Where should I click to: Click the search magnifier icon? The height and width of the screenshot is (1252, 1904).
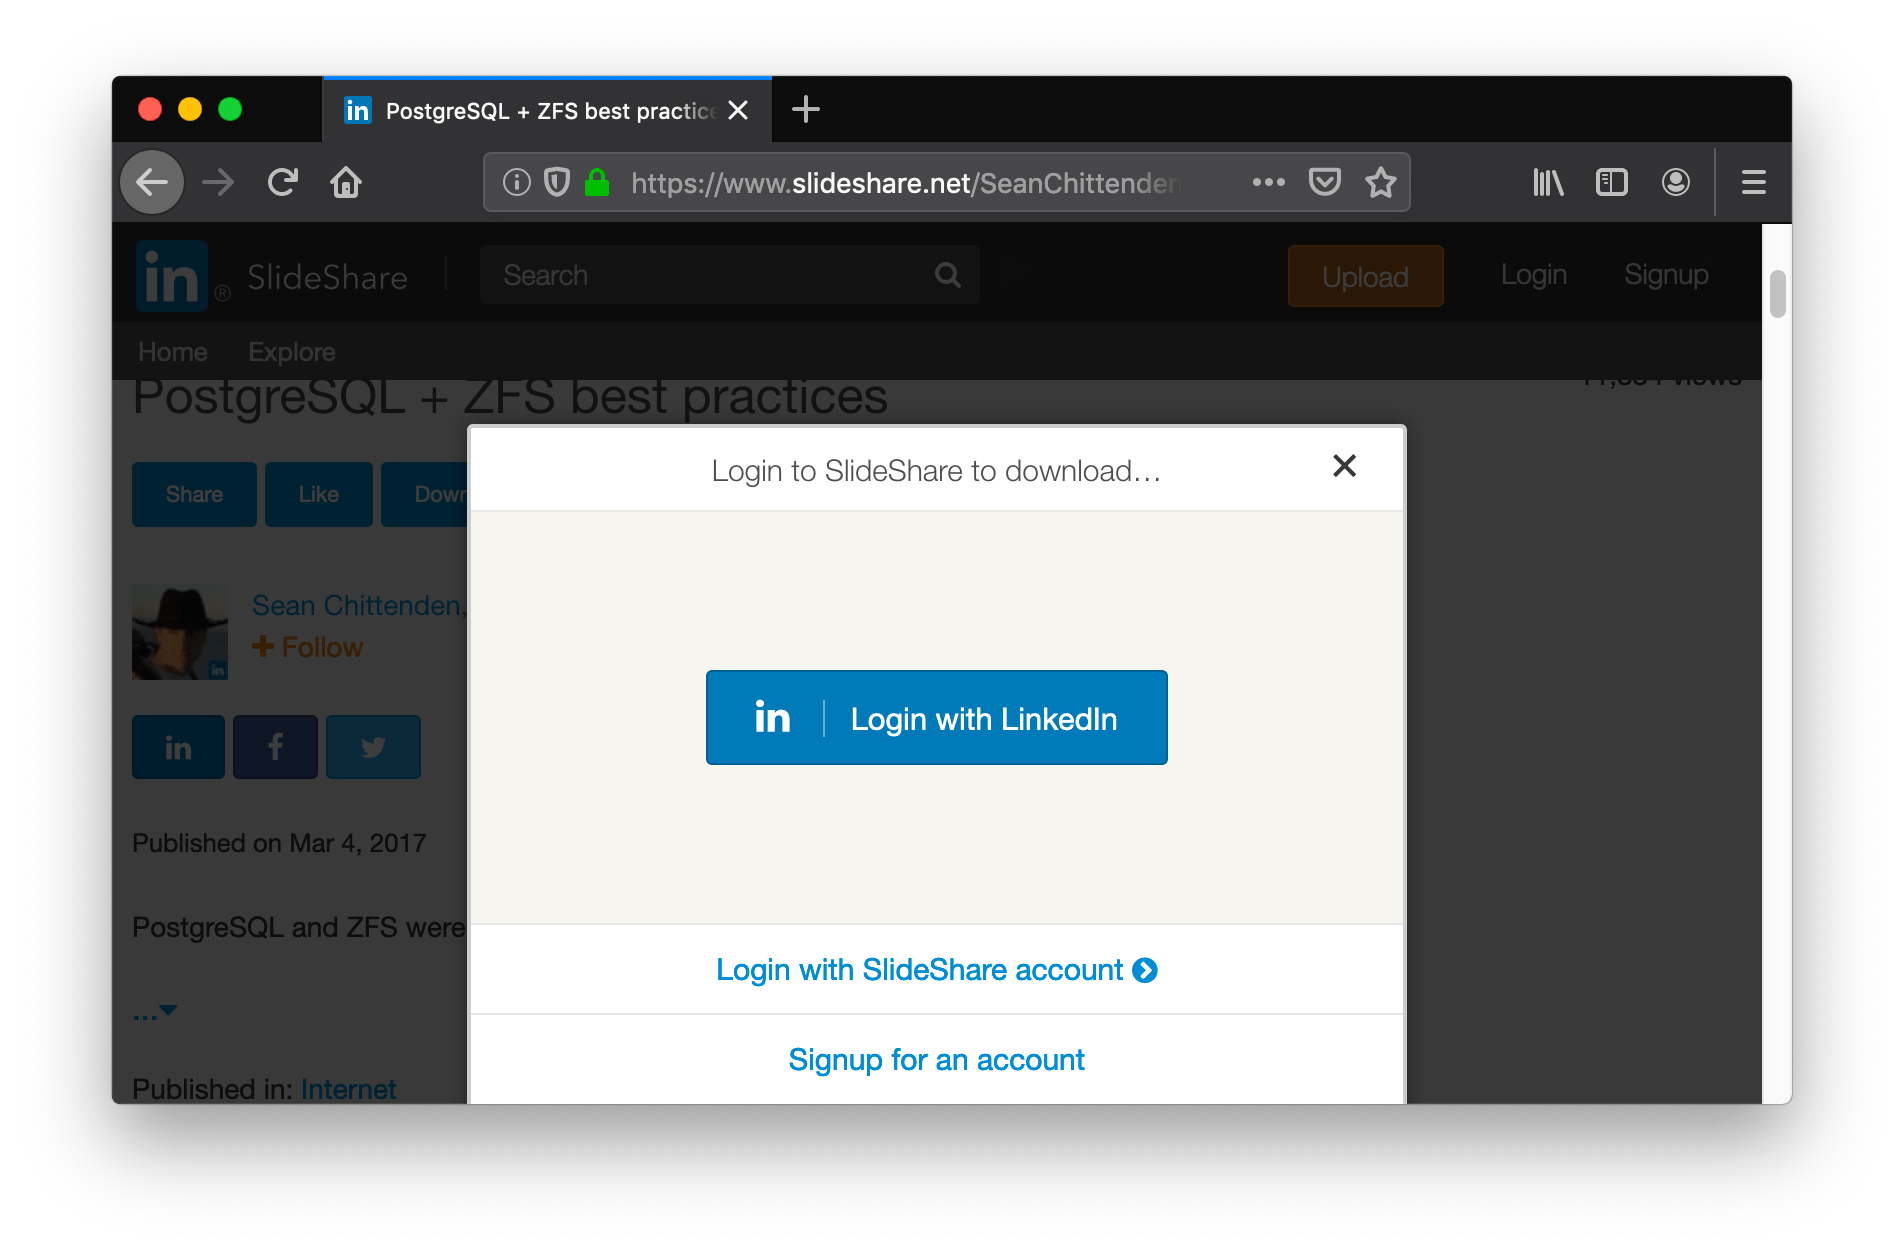pos(947,275)
